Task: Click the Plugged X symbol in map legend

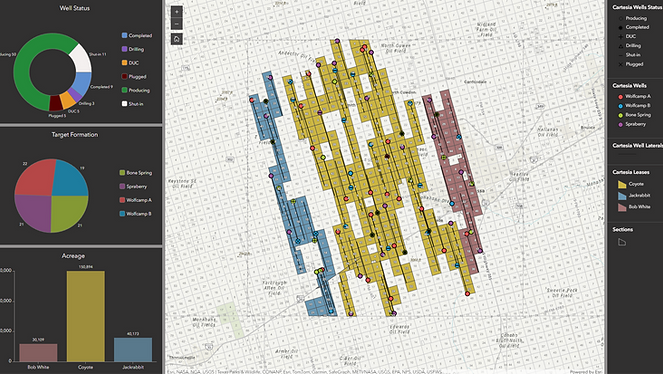Action: click(x=621, y=64)
